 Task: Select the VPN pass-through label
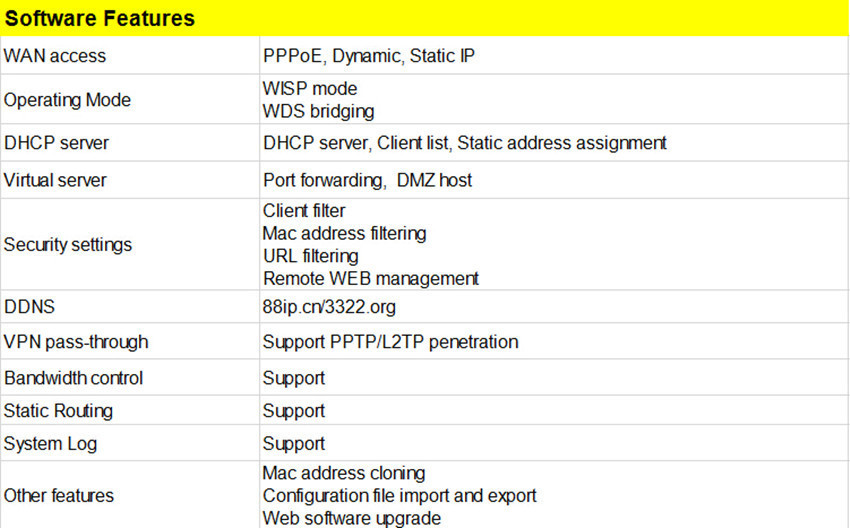(76, 342)
